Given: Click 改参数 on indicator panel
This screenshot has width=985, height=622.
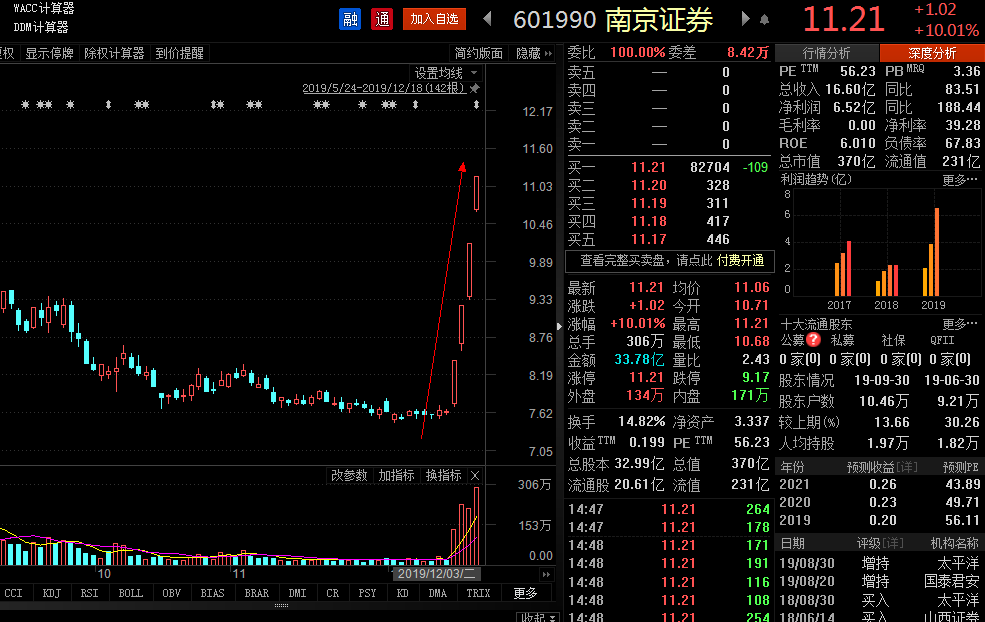Looking at the screenshot, I should tap(349, 476).
